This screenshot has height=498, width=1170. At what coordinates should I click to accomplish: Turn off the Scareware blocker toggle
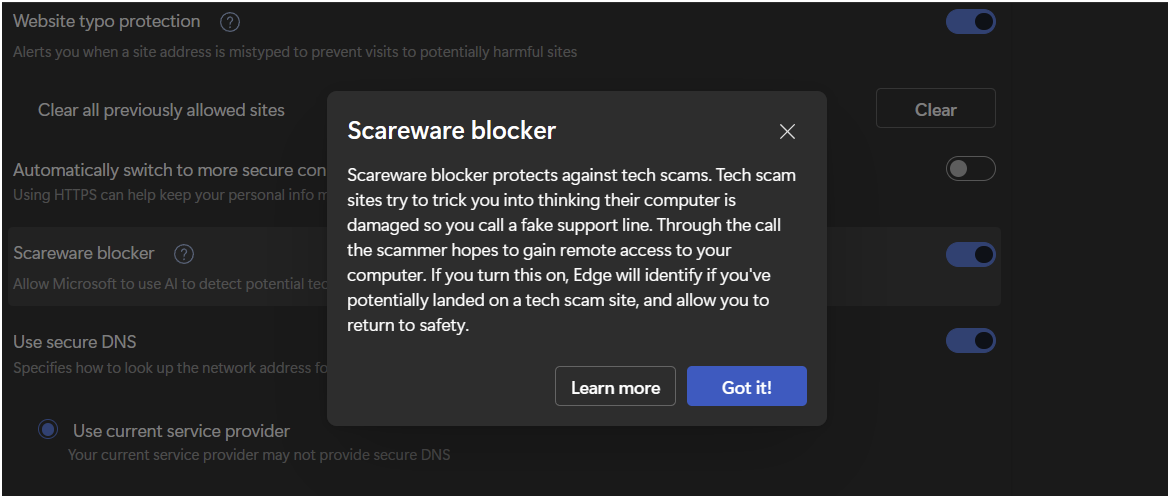click(971, 255)
